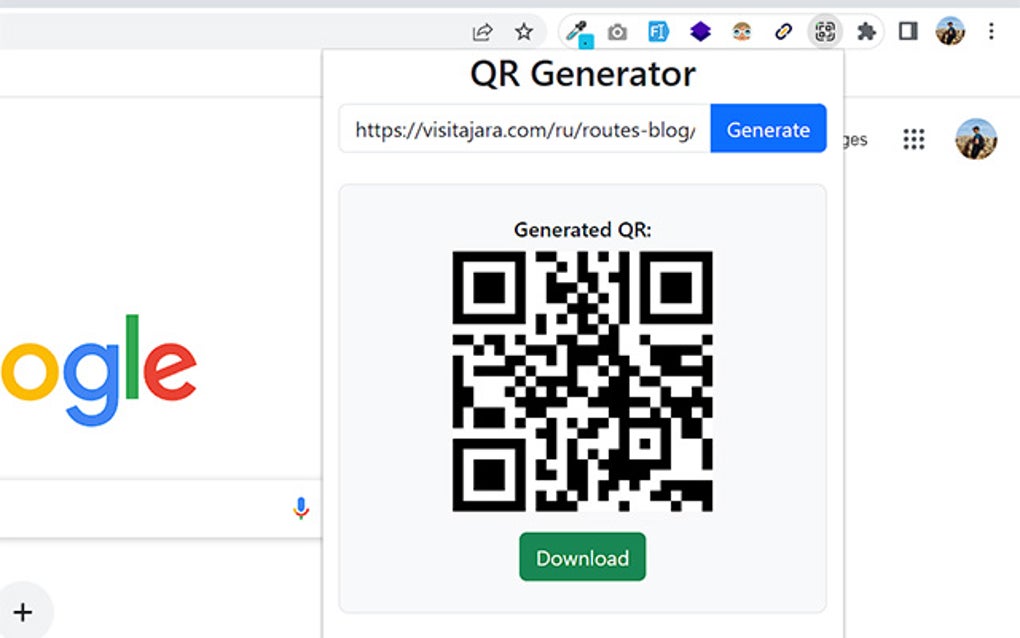Open the browser side panel
Viewport: 1020px width, 638px height.
tap(906, 31)
